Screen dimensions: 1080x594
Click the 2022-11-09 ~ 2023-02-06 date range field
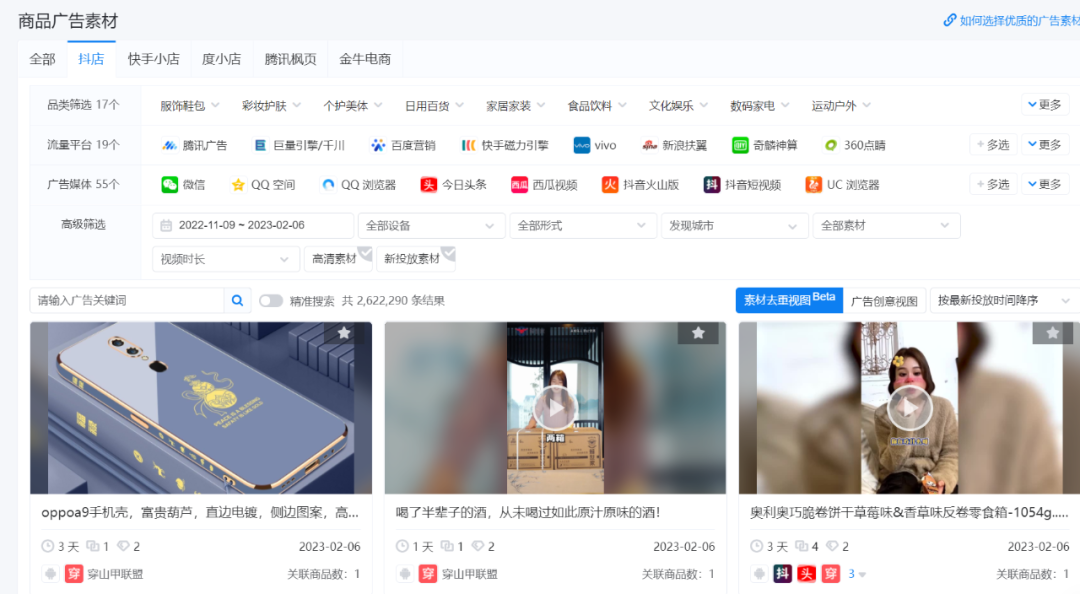tap(253, 225)
